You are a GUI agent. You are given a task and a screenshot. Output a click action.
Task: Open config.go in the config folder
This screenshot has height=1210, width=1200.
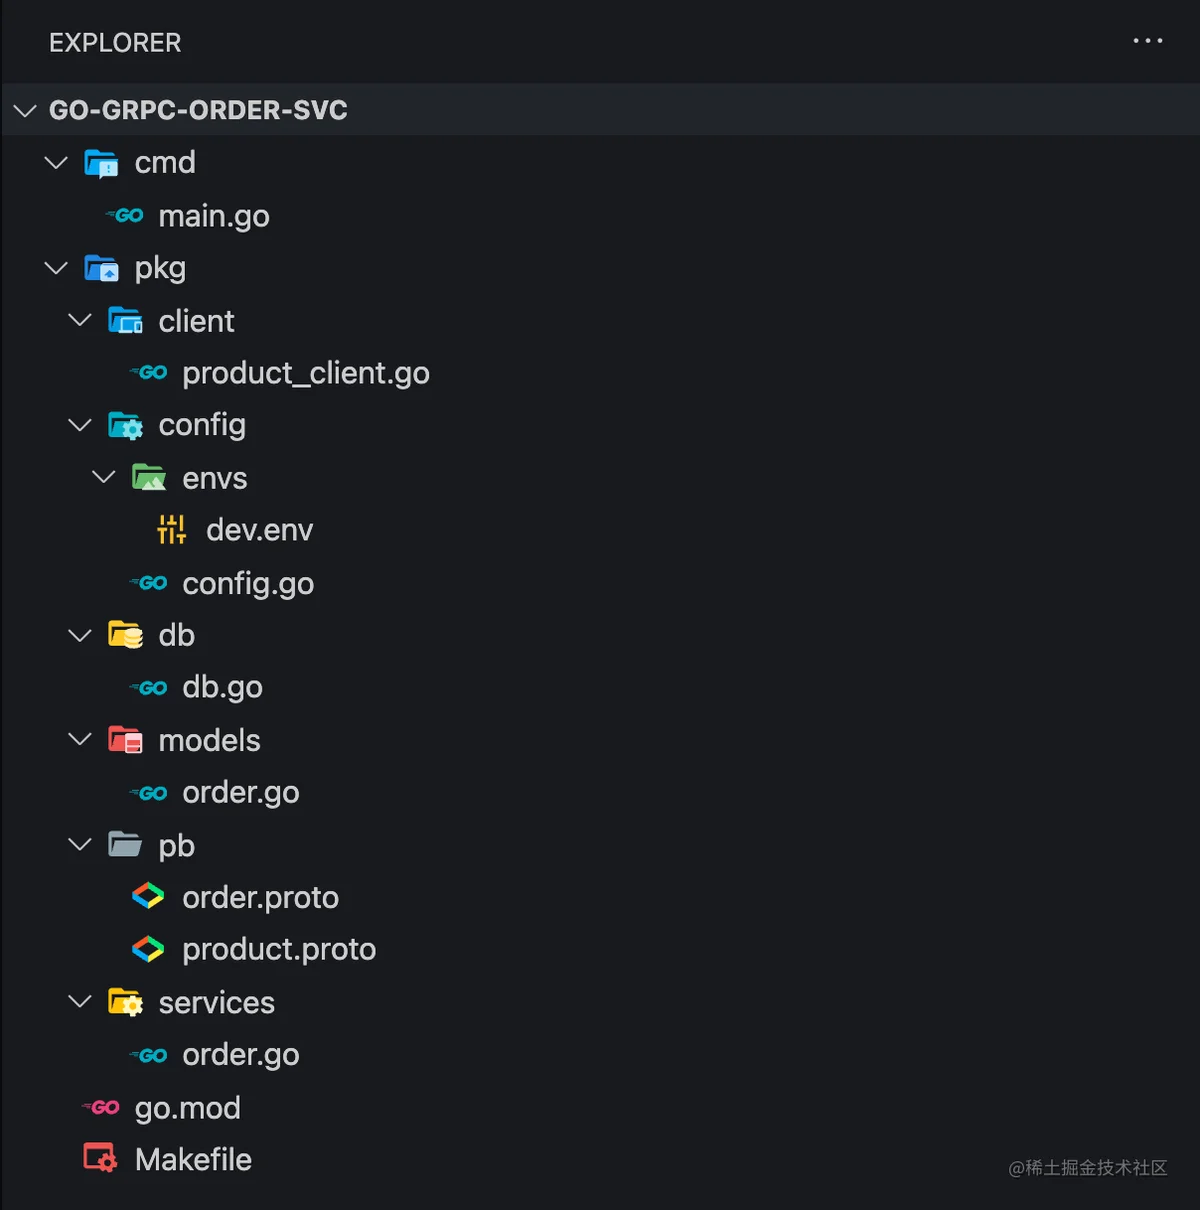click(x=248, y=583)
